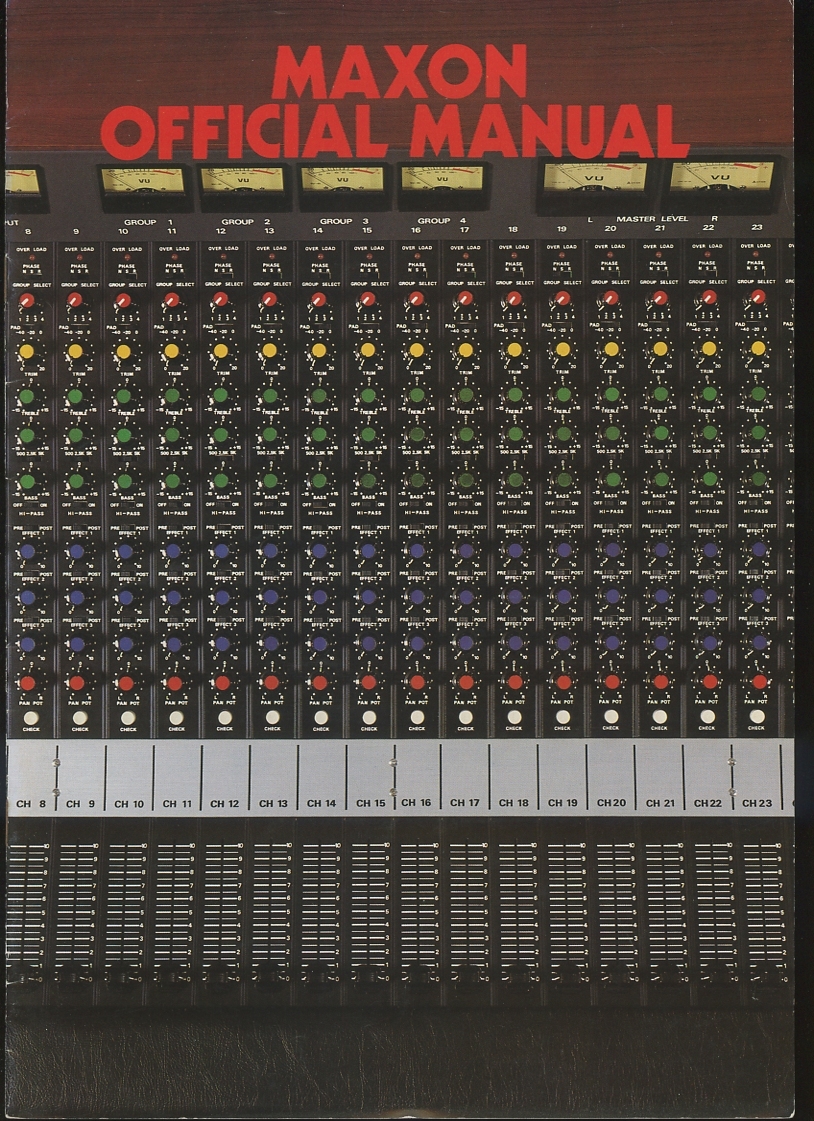Click the blue Effect 3 knob on channel 12
Screen dimensions: 814x1121
point(222,643)
